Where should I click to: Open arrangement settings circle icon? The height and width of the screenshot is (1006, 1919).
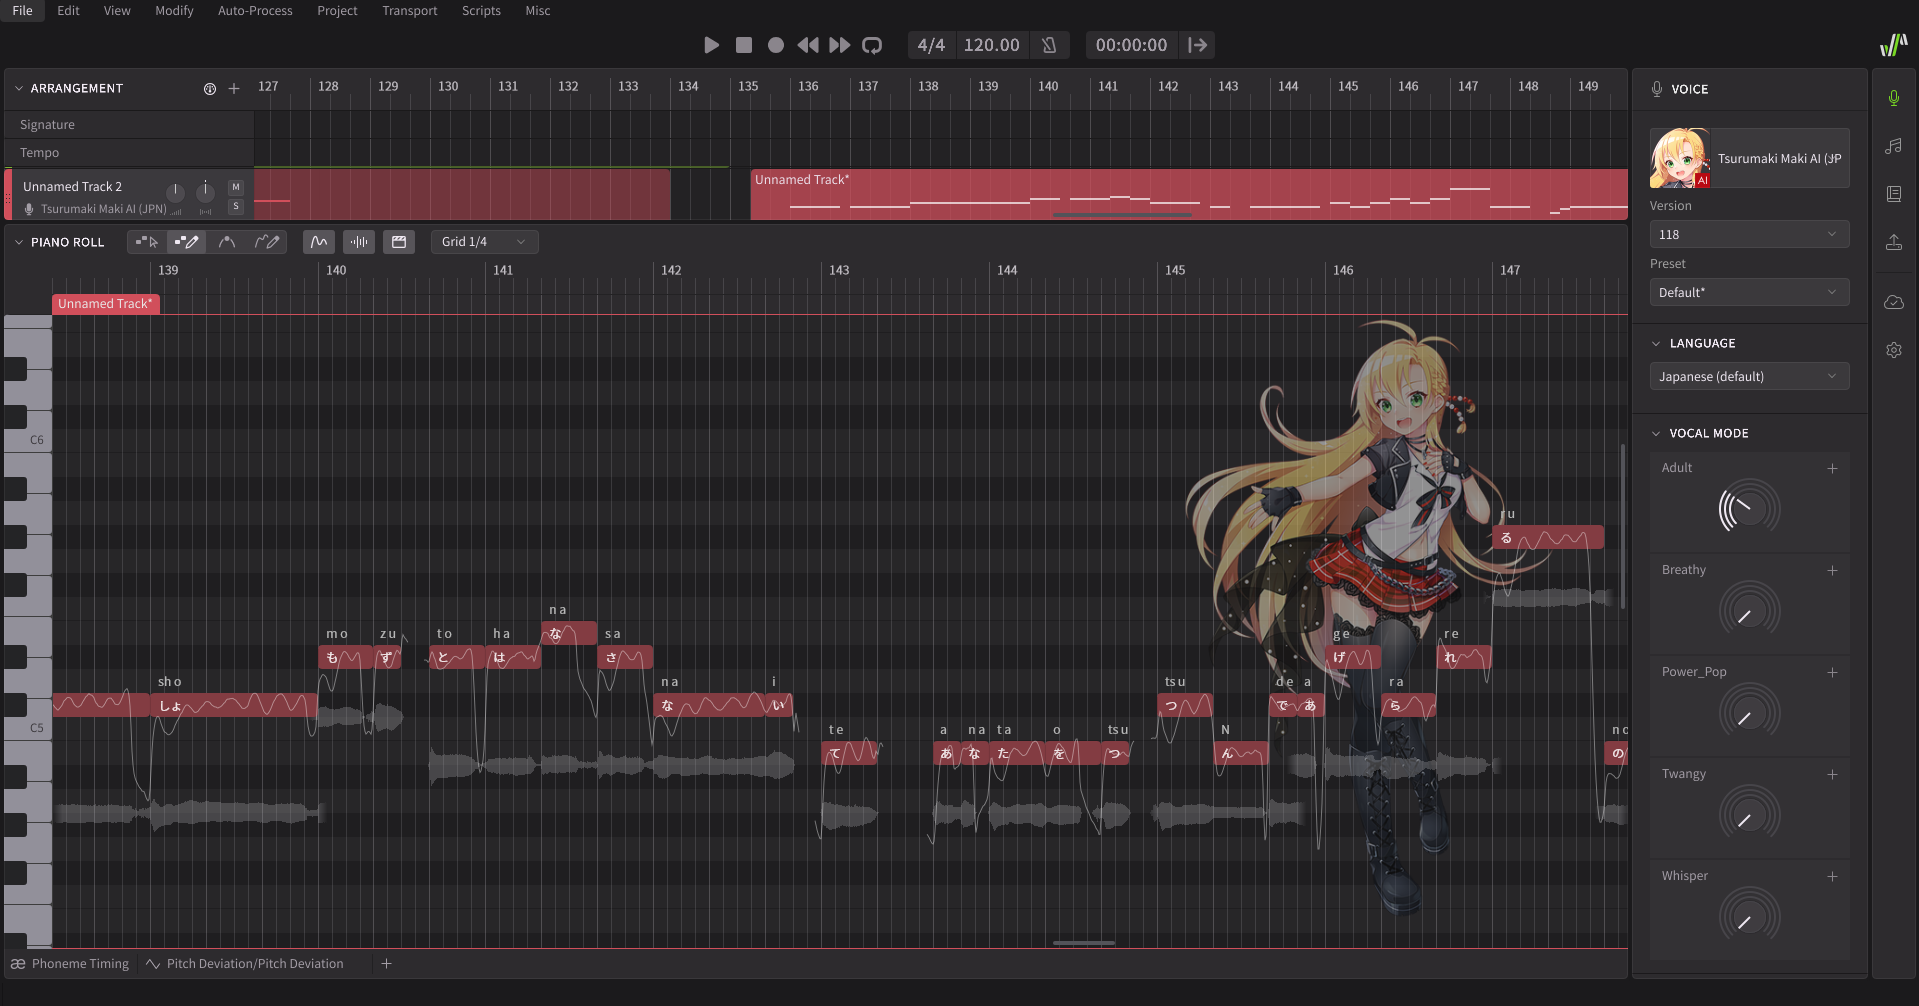(210, 89)
